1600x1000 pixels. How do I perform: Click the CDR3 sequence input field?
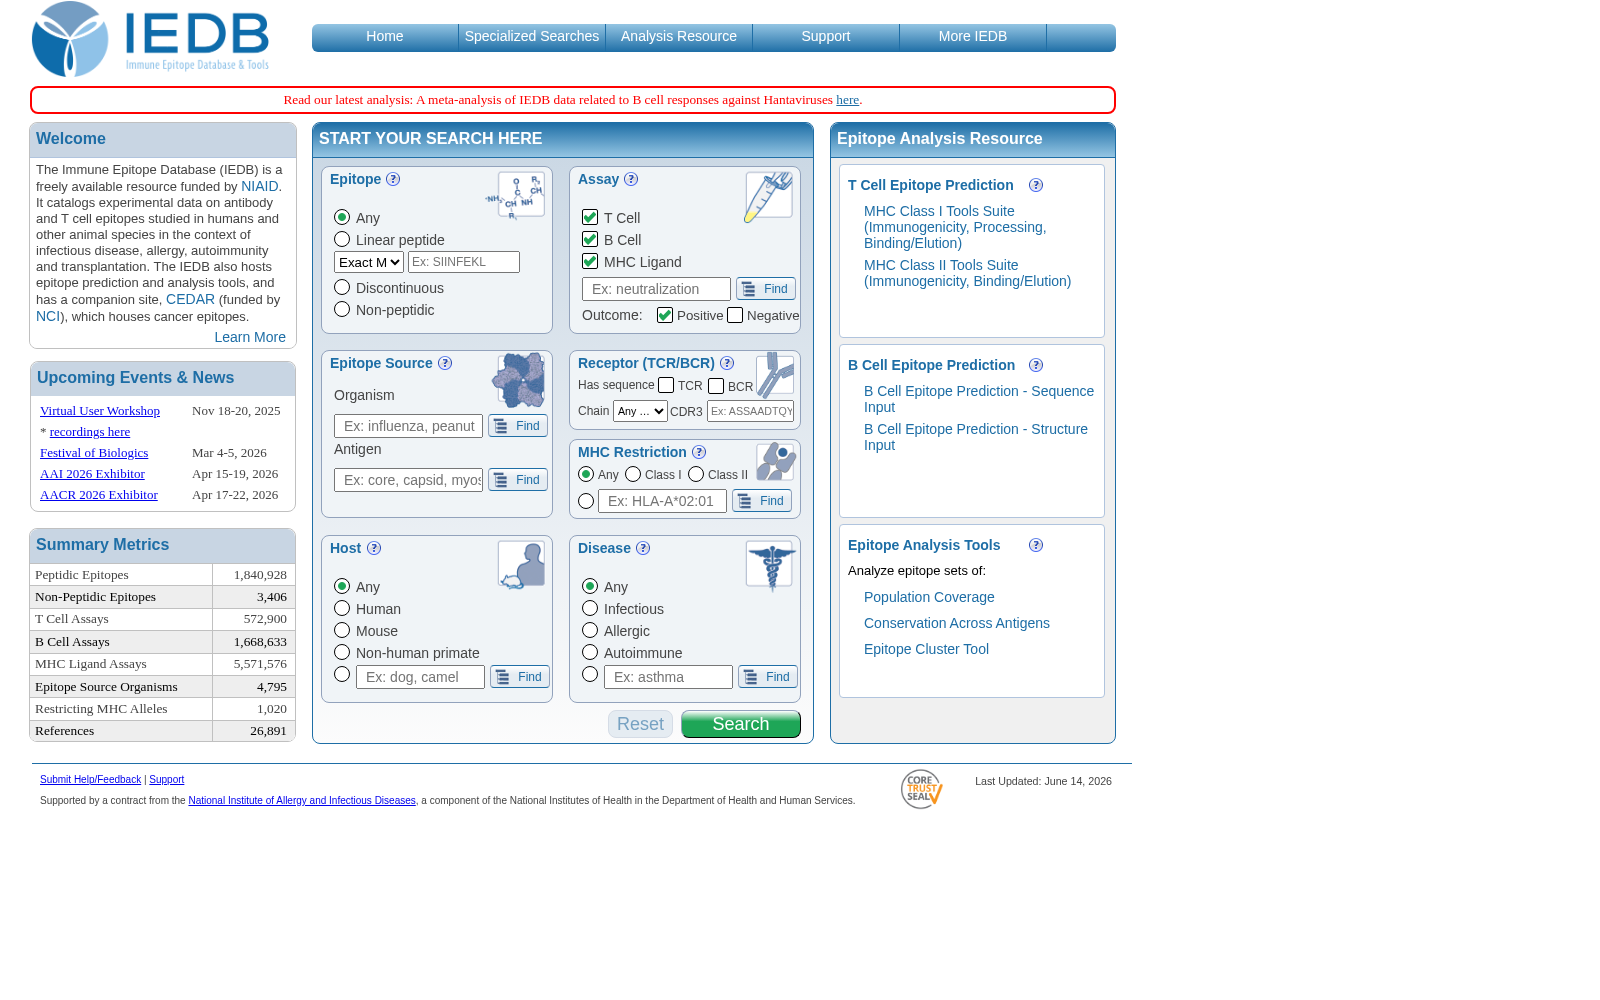[x=750, y=411]
